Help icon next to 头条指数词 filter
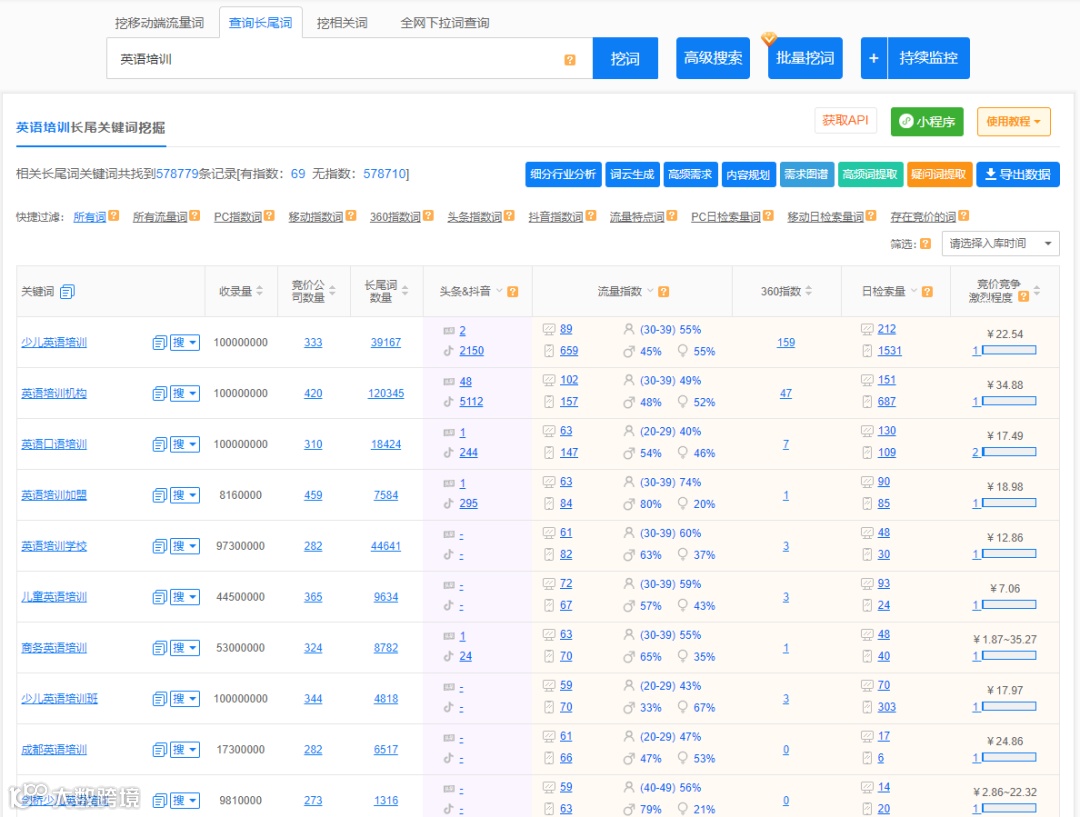This screenshot has height=817, width=1080. point(509,216)
